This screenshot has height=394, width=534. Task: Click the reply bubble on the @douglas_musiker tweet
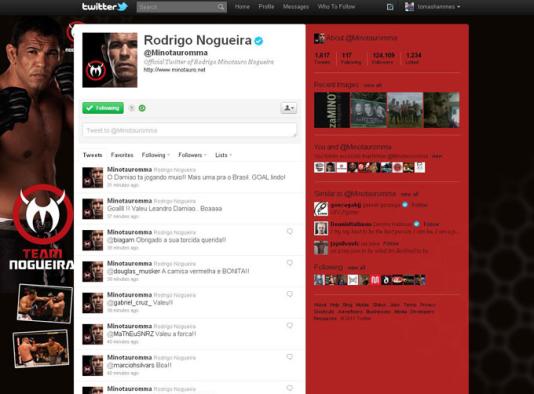click(289, 263)
